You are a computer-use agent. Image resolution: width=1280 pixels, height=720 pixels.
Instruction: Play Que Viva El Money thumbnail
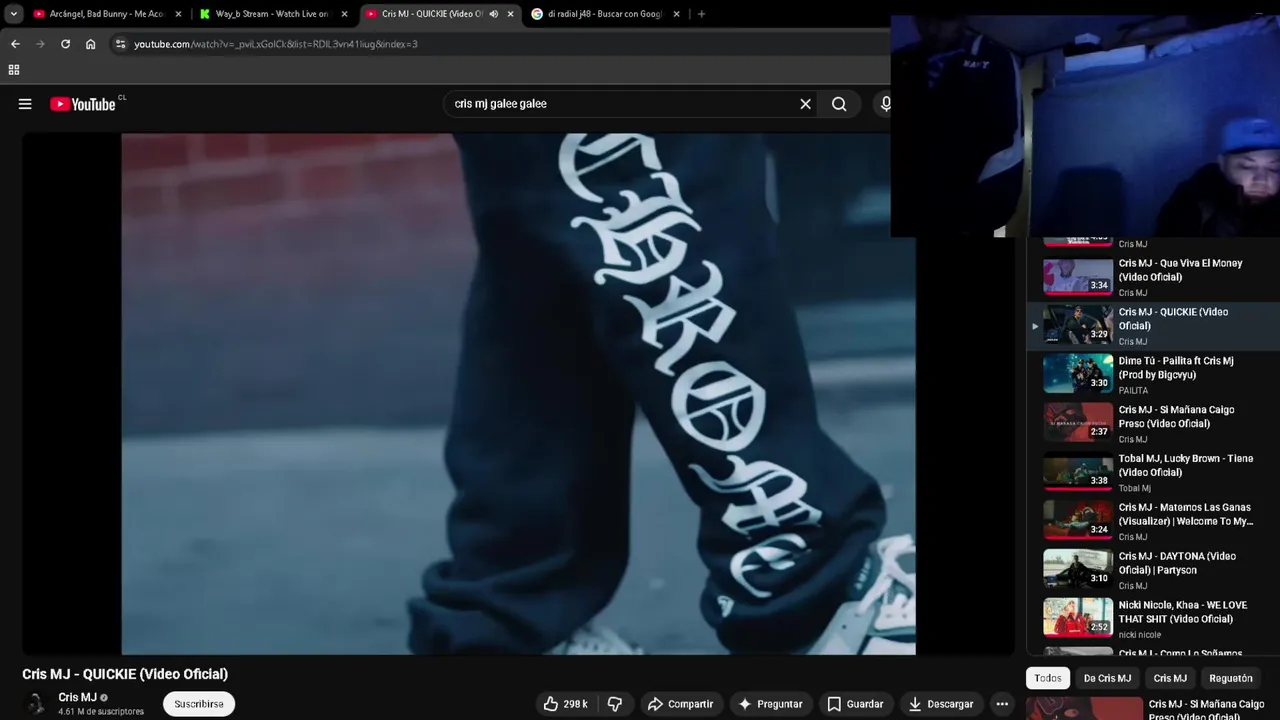[1078, 277]
